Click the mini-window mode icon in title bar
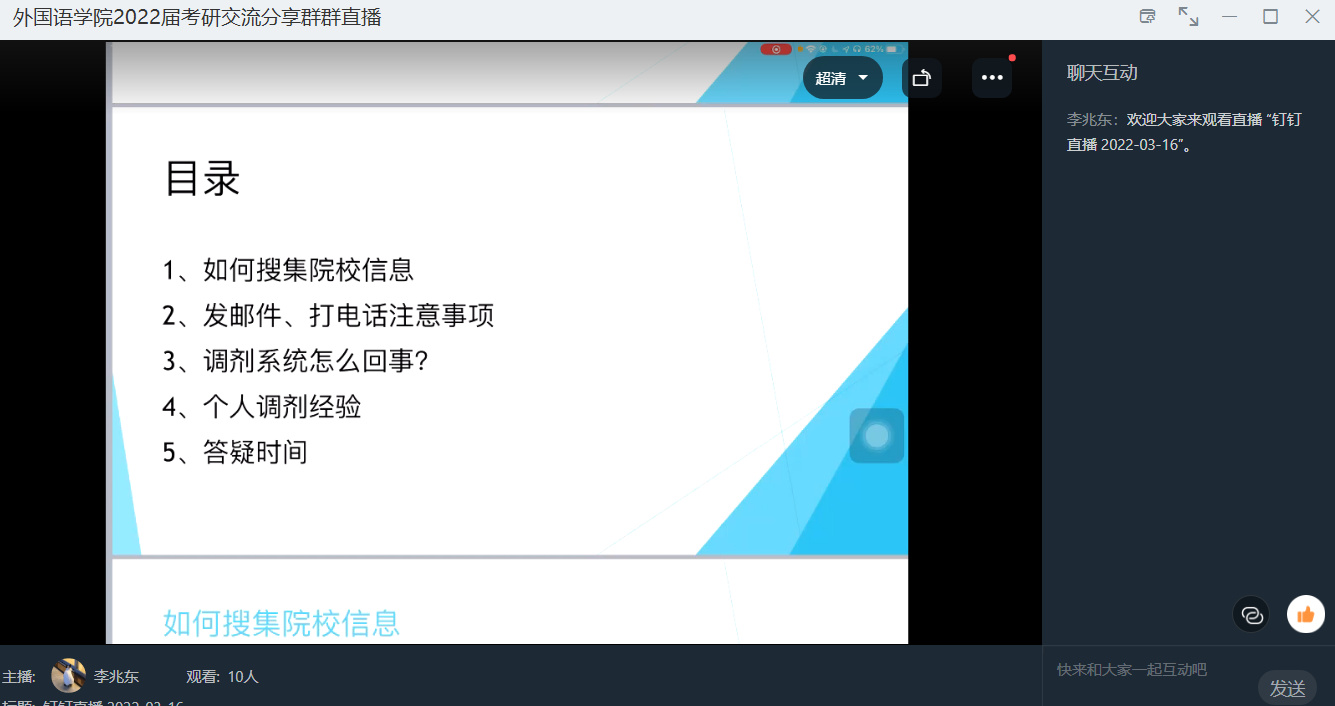The image size is (1335, 706). 1148,16
